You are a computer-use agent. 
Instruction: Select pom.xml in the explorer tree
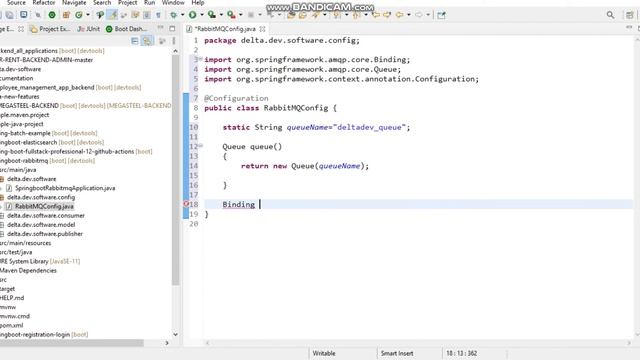[x=11, y=325]
